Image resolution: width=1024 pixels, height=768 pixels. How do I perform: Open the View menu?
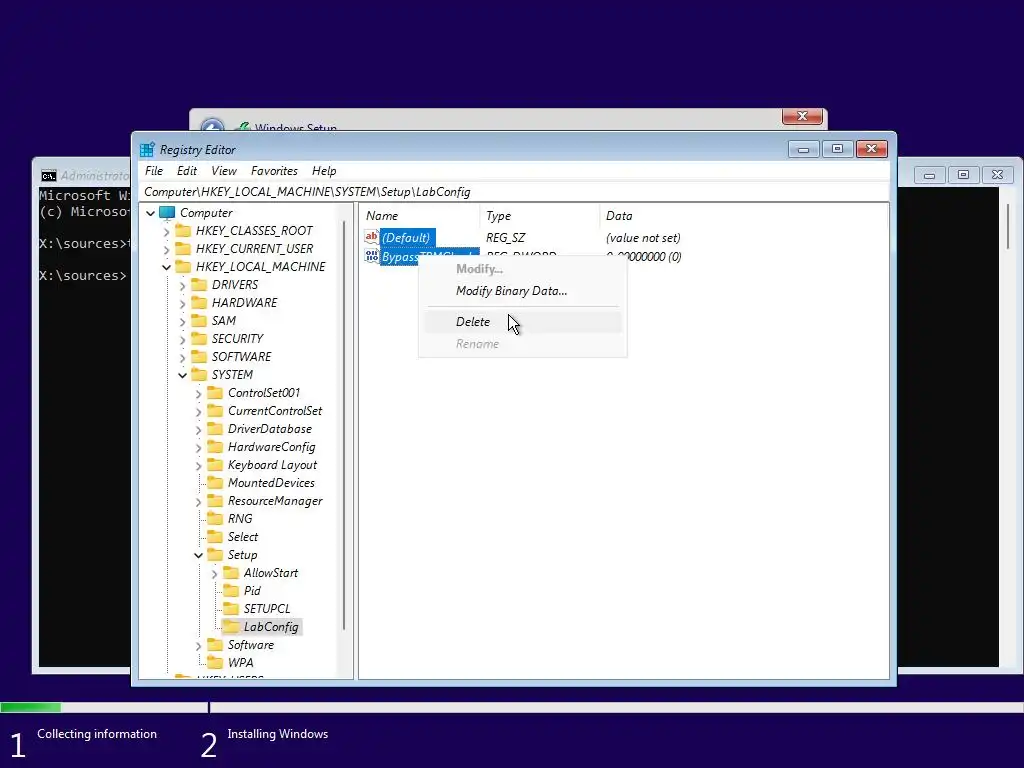tap(224, 171)
